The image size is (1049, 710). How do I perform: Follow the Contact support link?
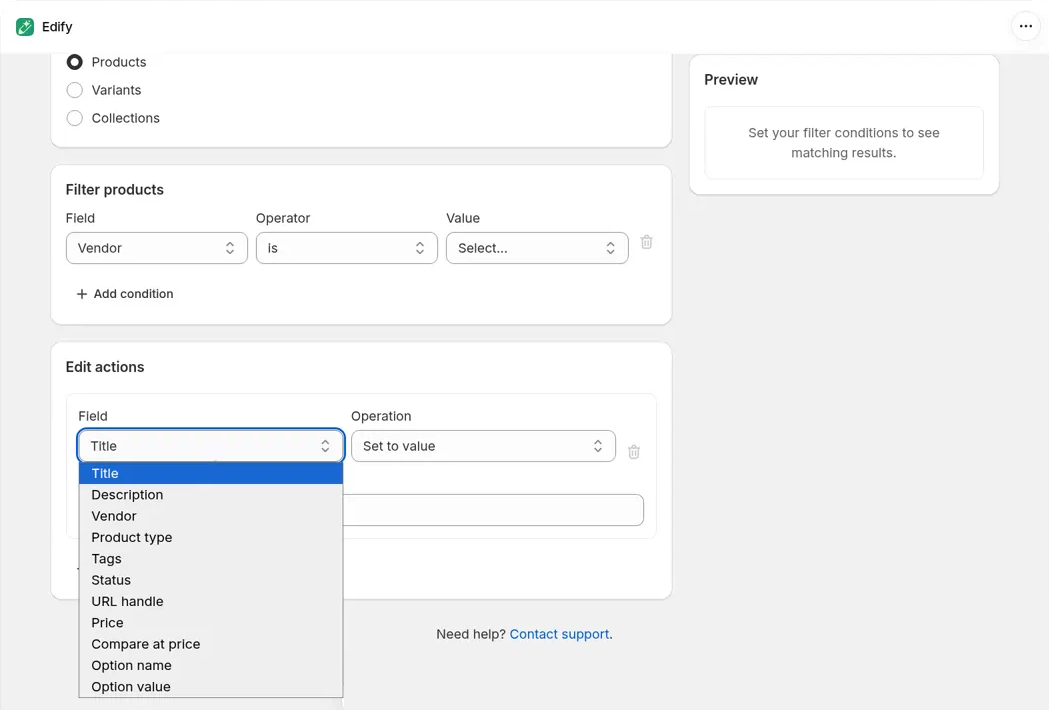pos(559,634)
